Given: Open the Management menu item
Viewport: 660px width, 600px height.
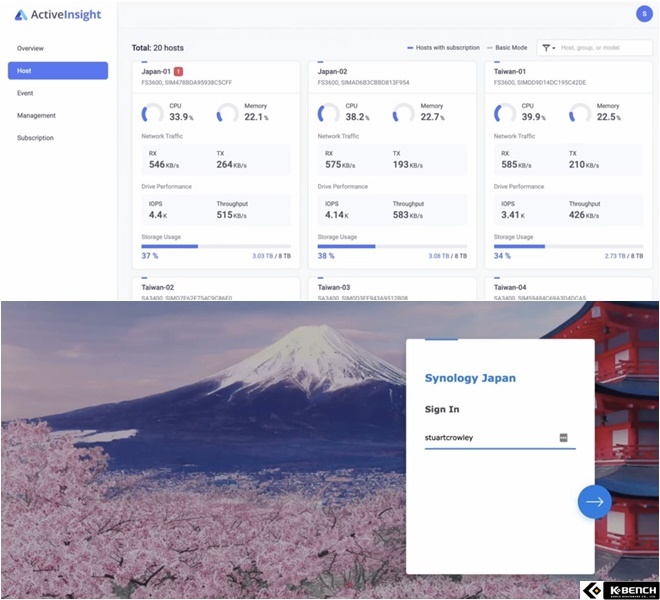Looking at the screenshot, I should [36, 115].
